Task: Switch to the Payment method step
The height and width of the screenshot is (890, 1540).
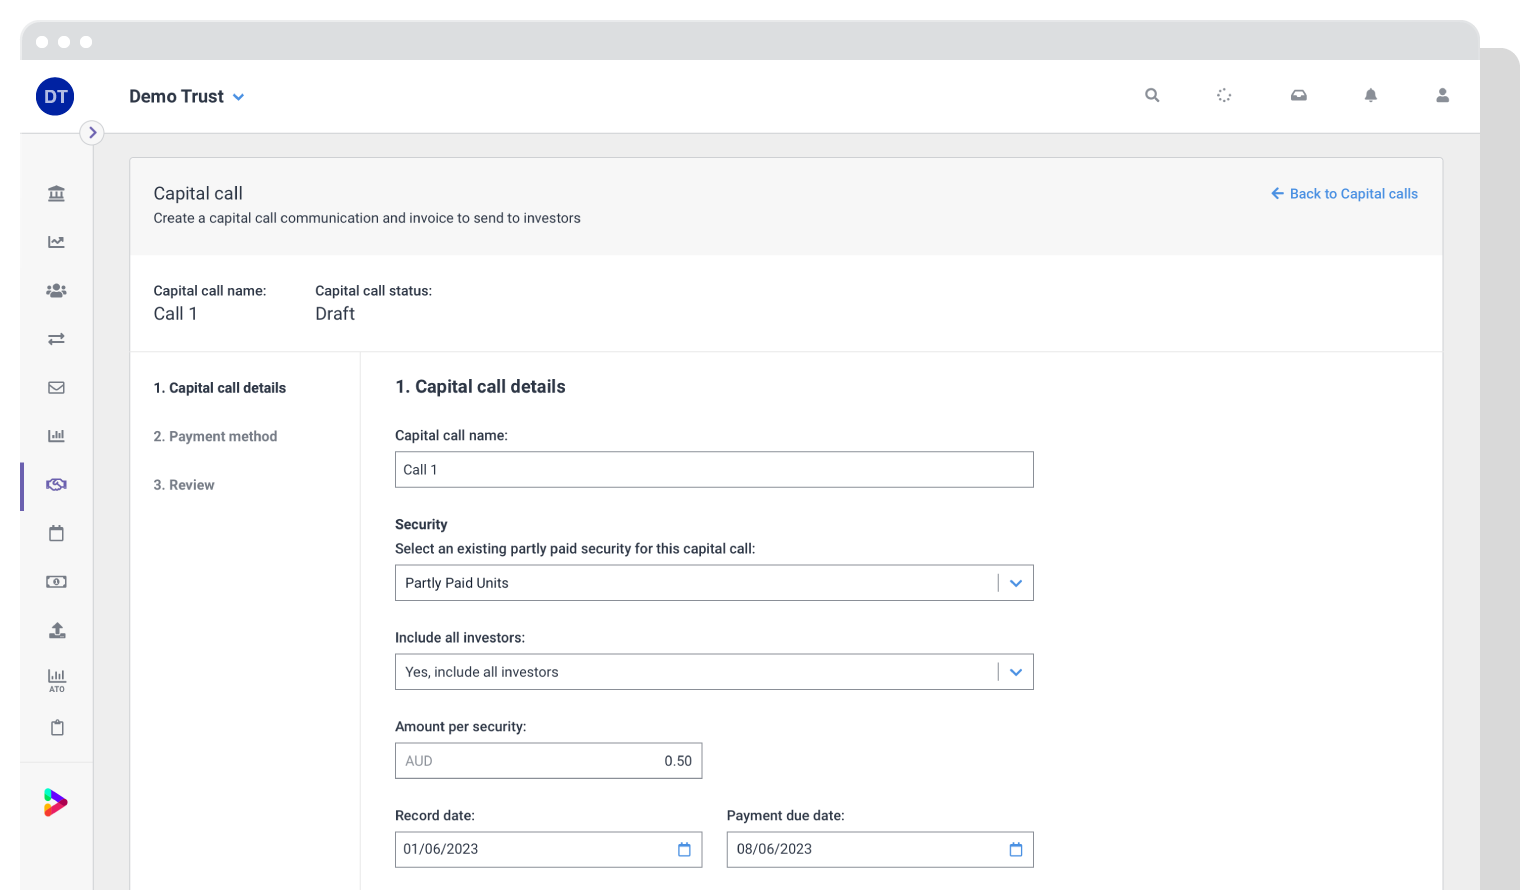Action: [x=215, y=436]
